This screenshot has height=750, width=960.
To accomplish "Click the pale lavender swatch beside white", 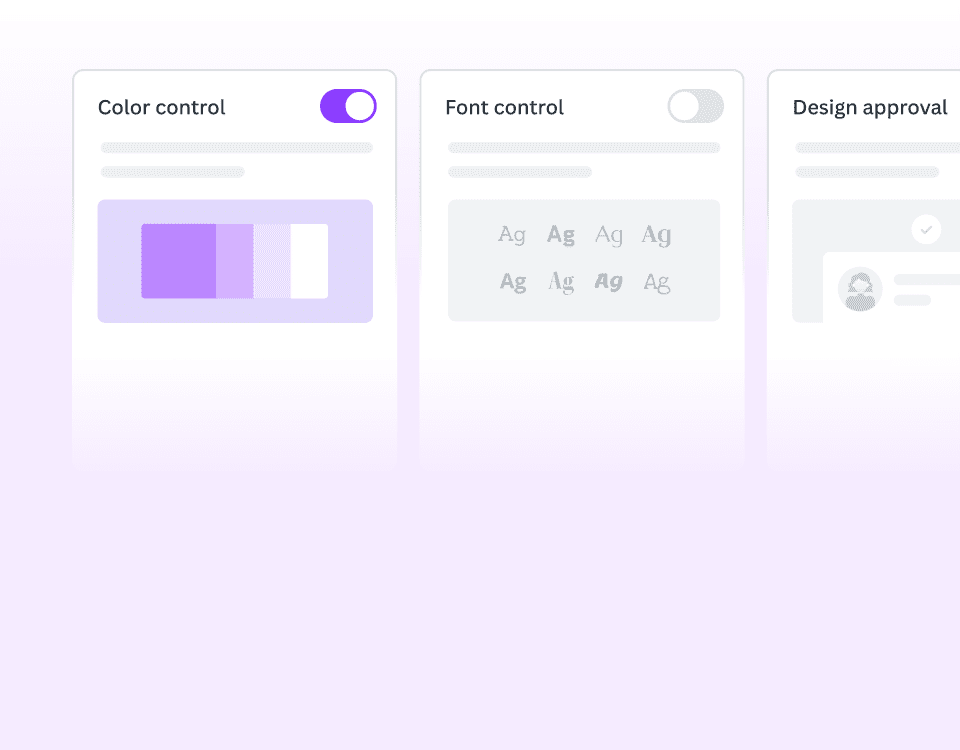I will [272, 261].
